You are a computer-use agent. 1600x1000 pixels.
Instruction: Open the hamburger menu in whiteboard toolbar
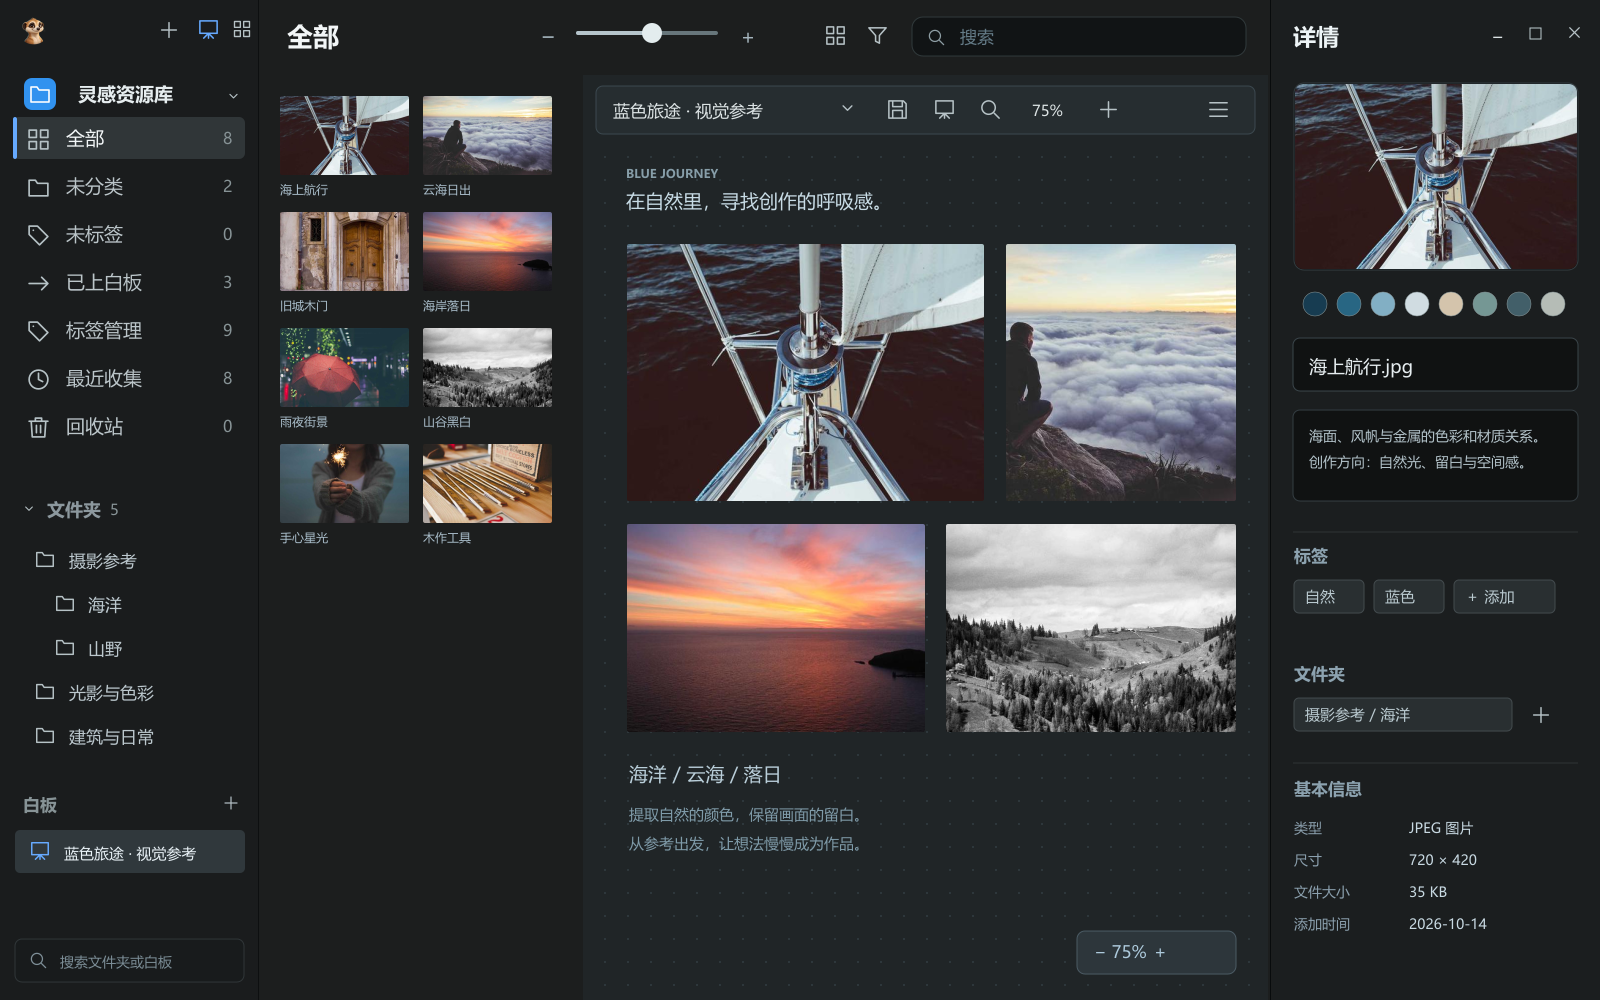pos(1218,110)
